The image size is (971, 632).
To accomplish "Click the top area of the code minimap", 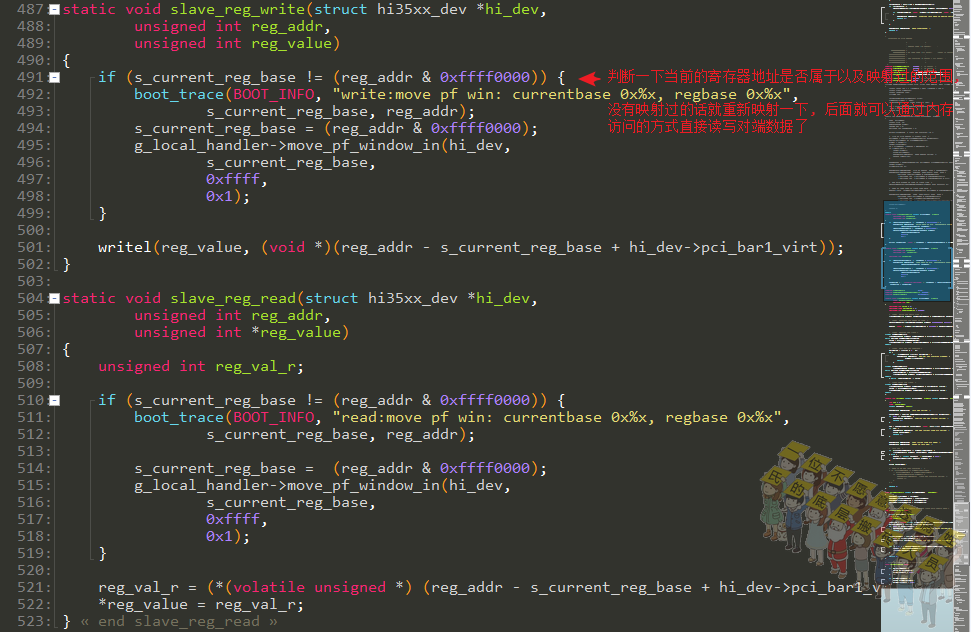I will click(x=917, y=37).
